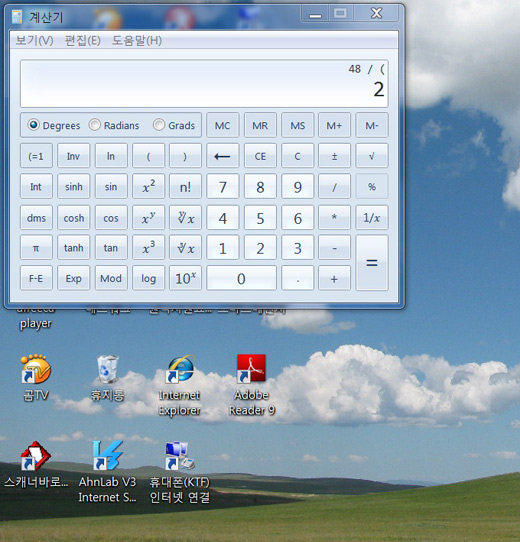Toggle the Inv inverse functions button
This screenshot has height=542, width=520.
tap(73, 156)
